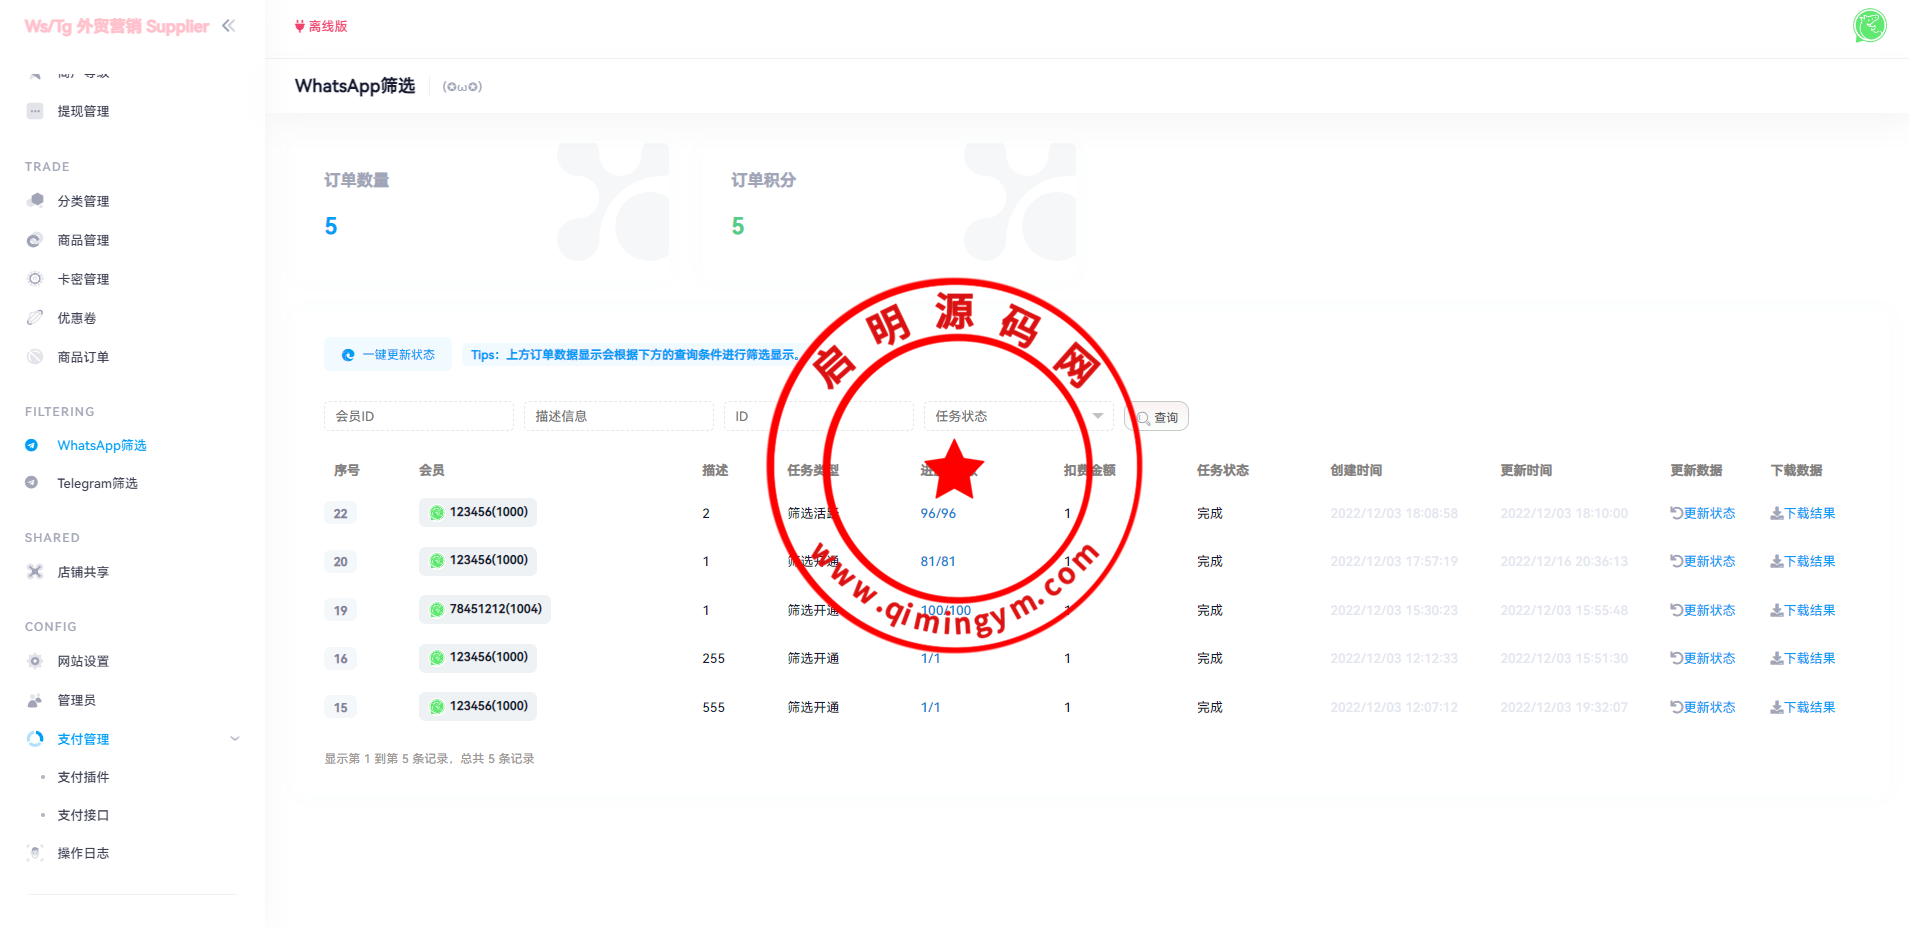
Task: Click WhatsApp icon for member 78451212(1004)
Action: click(437, 610)
